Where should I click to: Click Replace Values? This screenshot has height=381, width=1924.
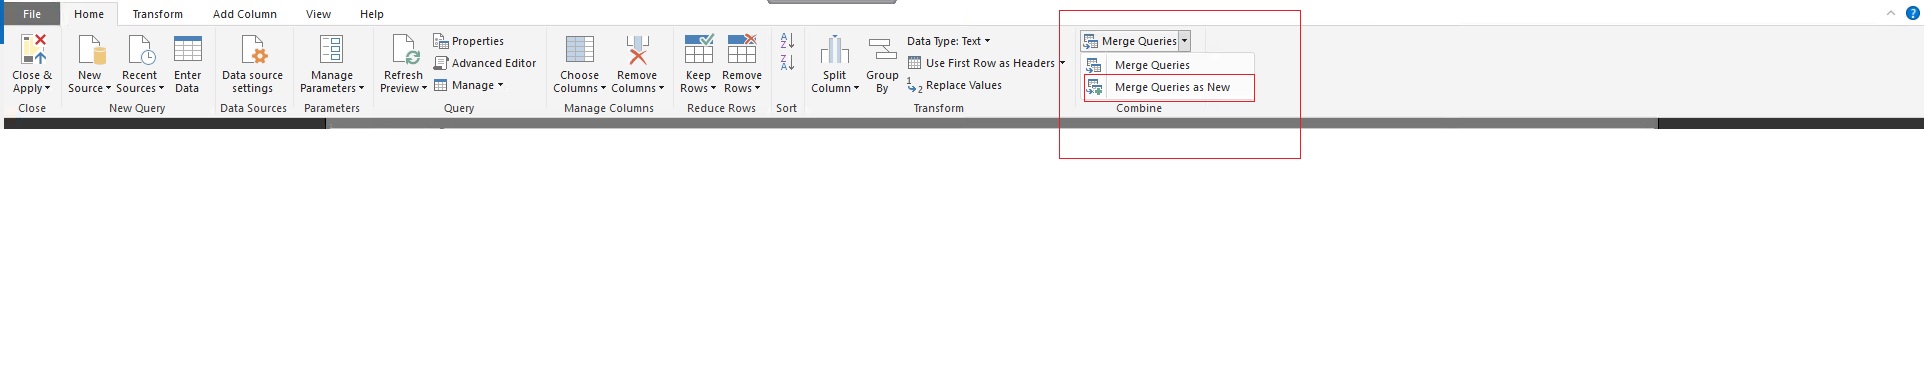pyautogui.click(x=954, y=85)
